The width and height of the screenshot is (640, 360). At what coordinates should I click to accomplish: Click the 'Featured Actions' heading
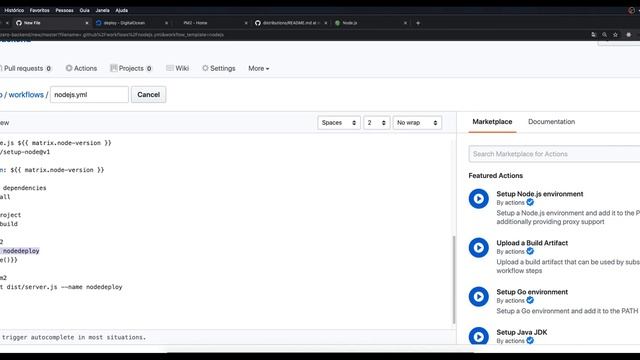496,176
